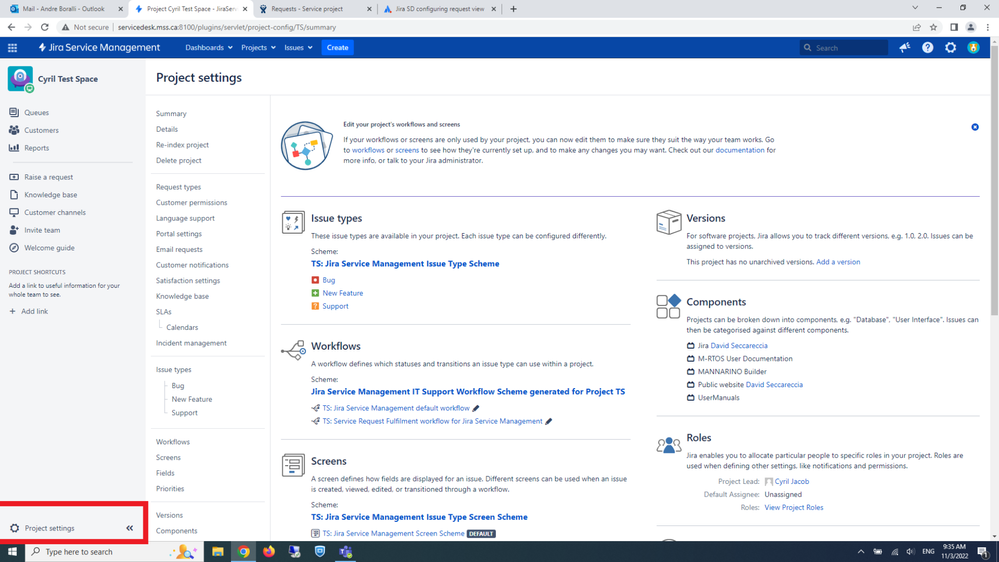The image size is (999, 562).
Task: Open the Welcome guide in sidebar
Action: (x=49, y=248)
